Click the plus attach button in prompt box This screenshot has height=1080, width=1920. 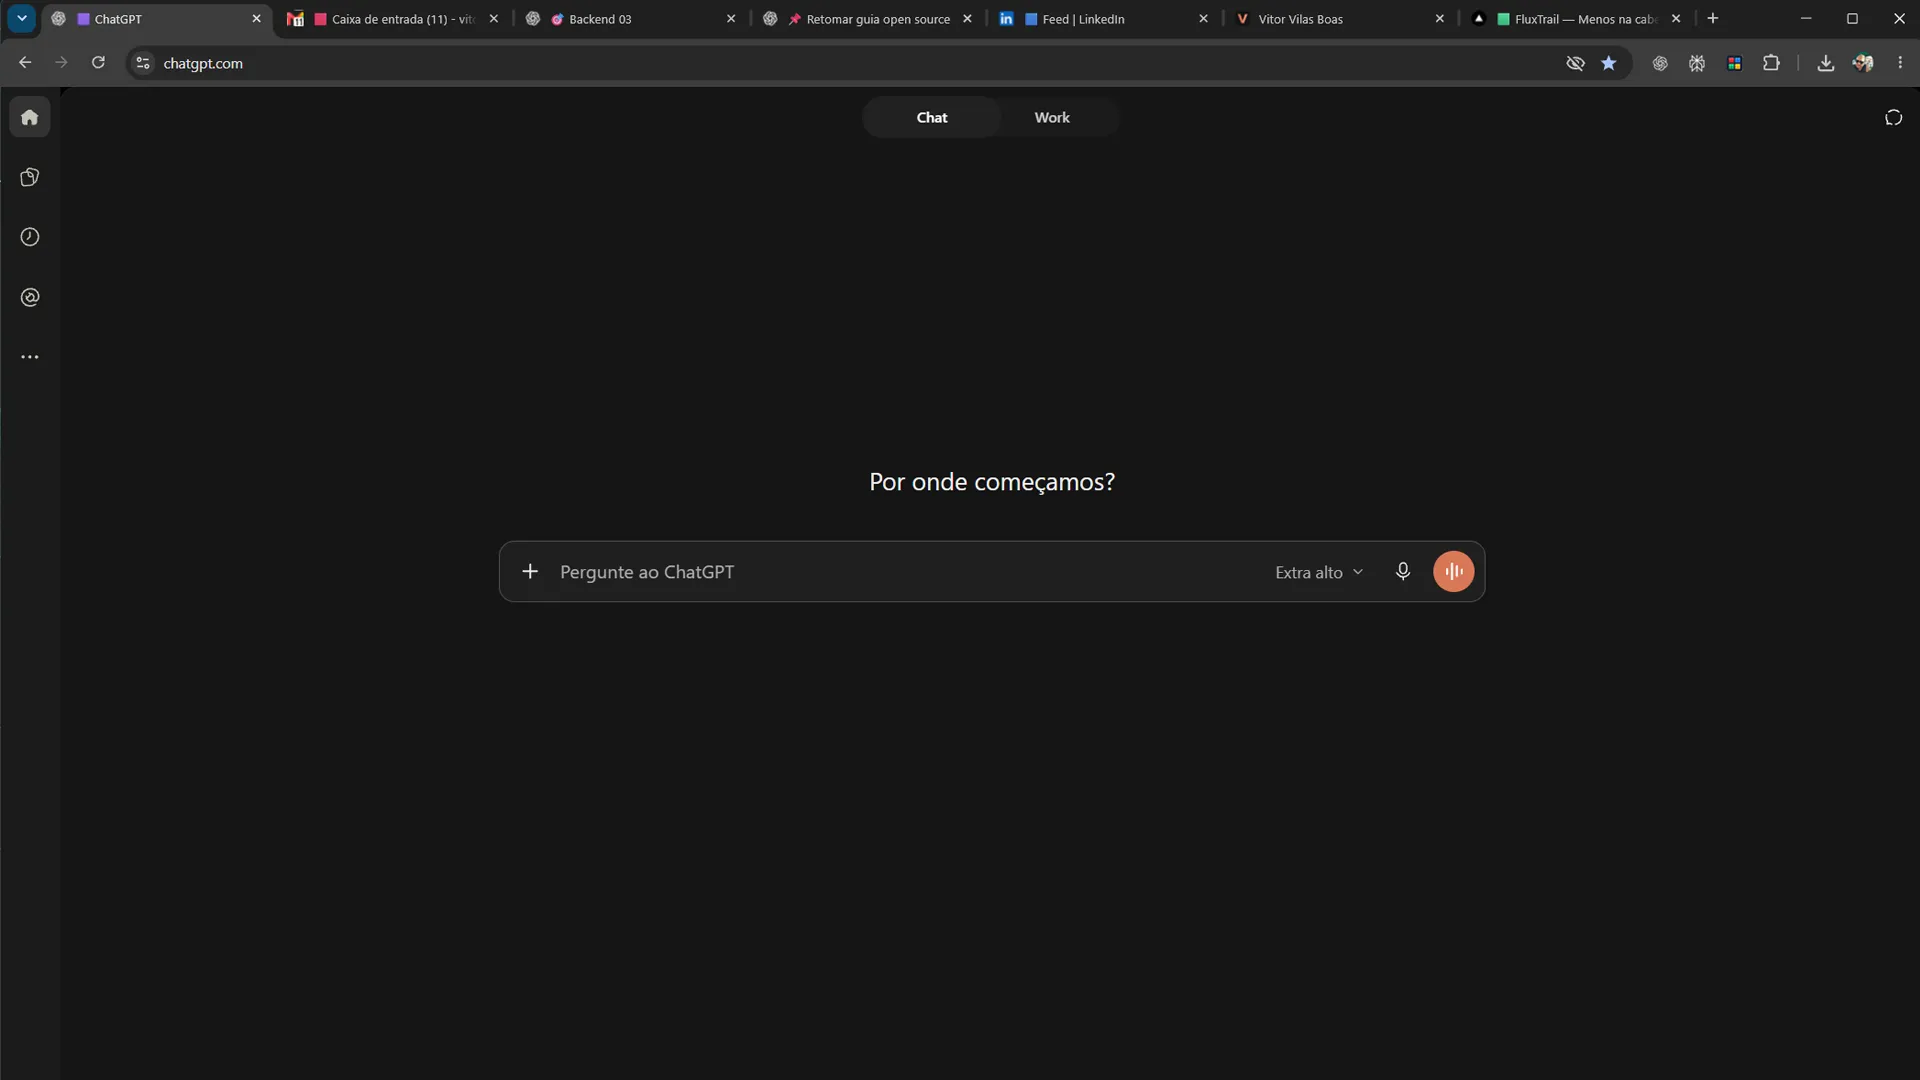click(530, 571)
